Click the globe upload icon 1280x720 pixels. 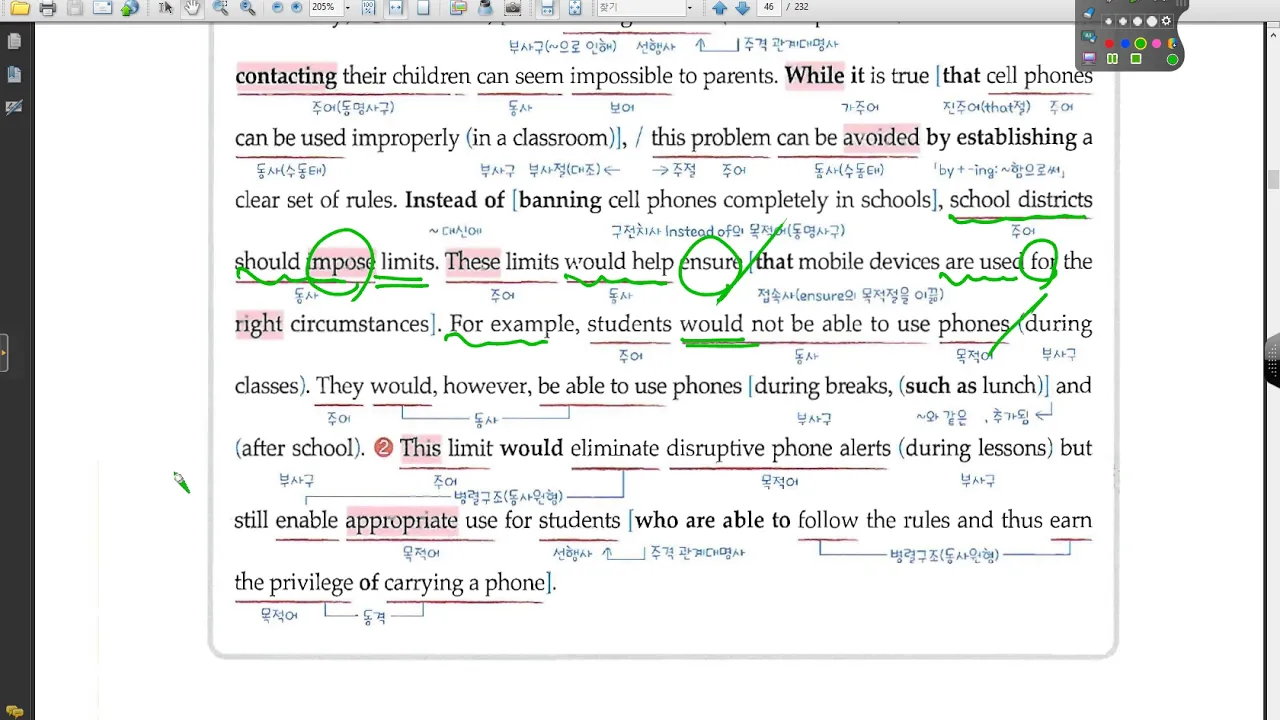pos(130,8)
